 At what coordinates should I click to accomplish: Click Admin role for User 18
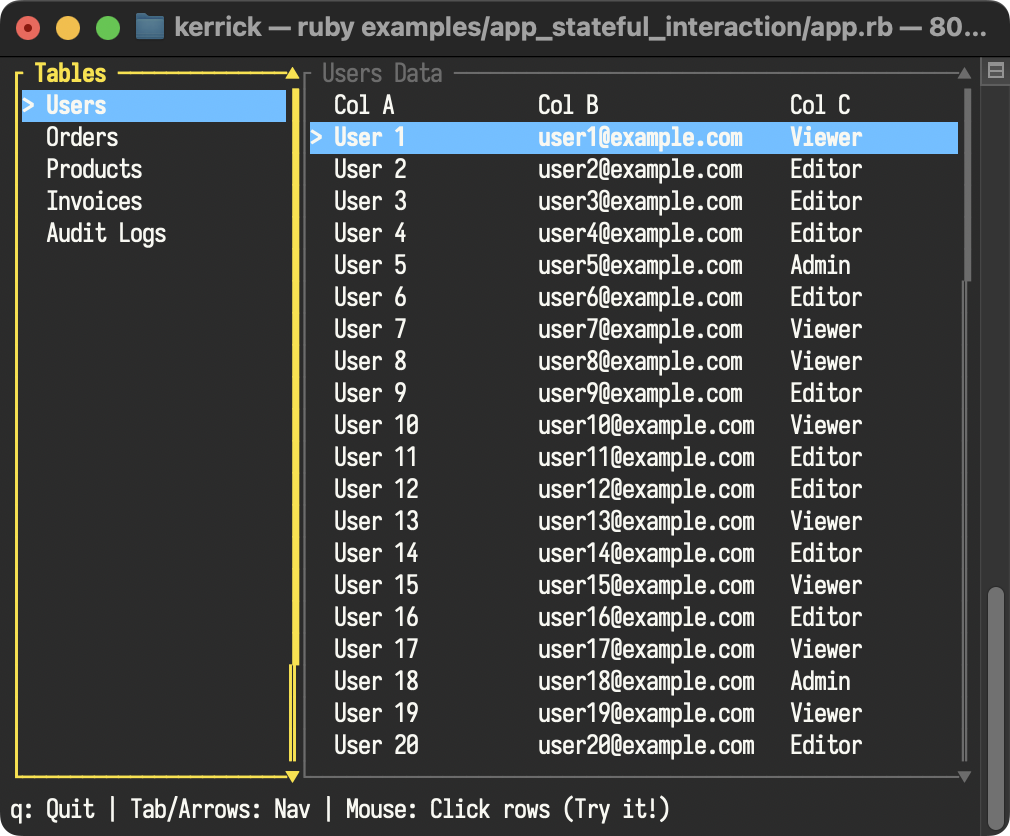[820, 681]
